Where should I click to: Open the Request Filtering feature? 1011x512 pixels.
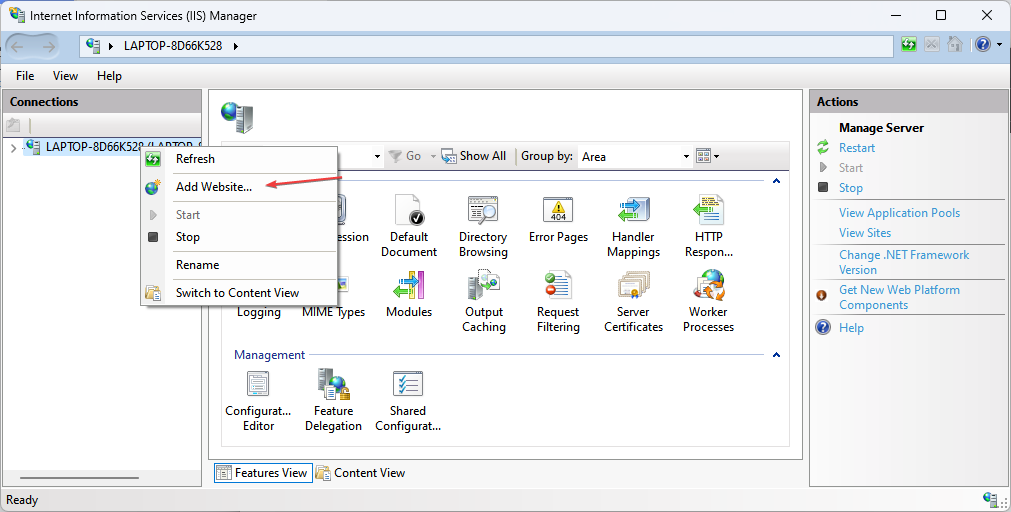click(x=558, y=300)
